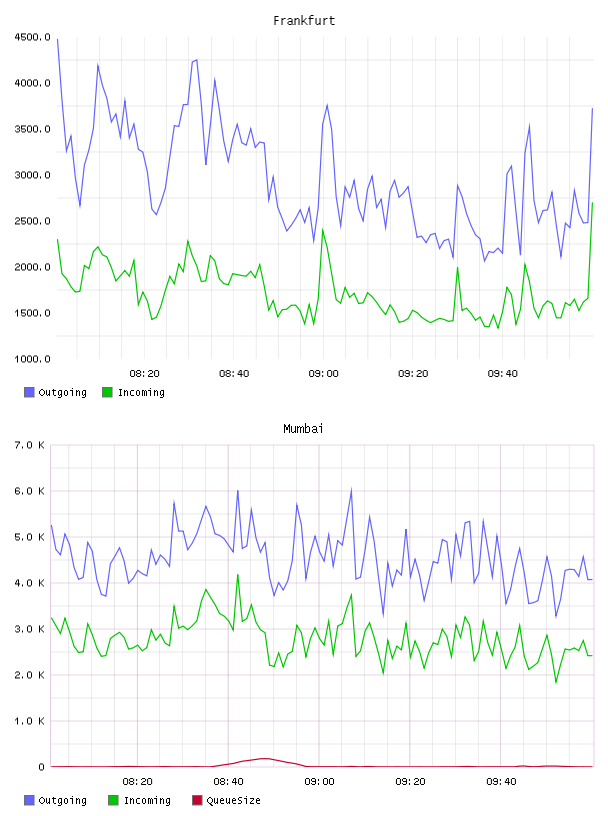Click the 4.0 K y-axis label in Mumbai chart
This screenshot has height=816, width=608.
(29, 583)
